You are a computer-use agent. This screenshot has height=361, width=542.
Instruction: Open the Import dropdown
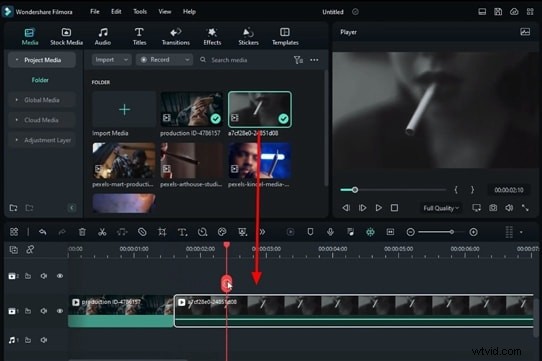point(111,60)
